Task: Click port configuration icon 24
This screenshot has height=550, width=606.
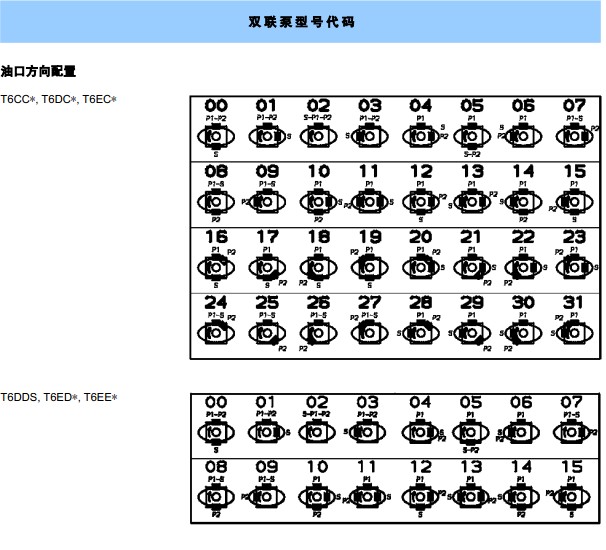Action: [215, 331]
